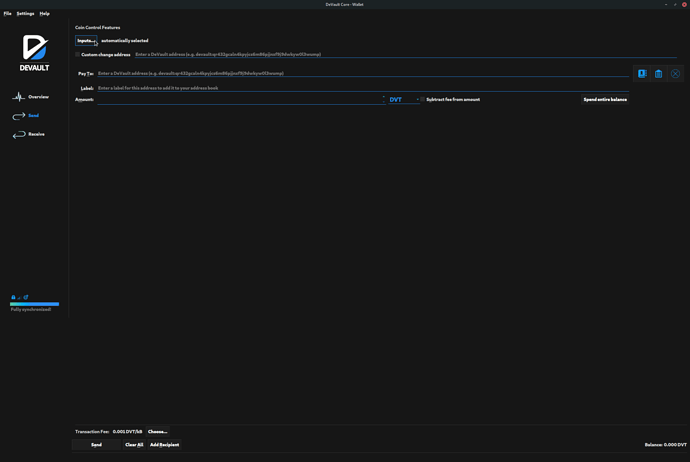Click the 'Fully synchronized!' status text
Viewport: 690px width, 462px height.
point(31,310)
